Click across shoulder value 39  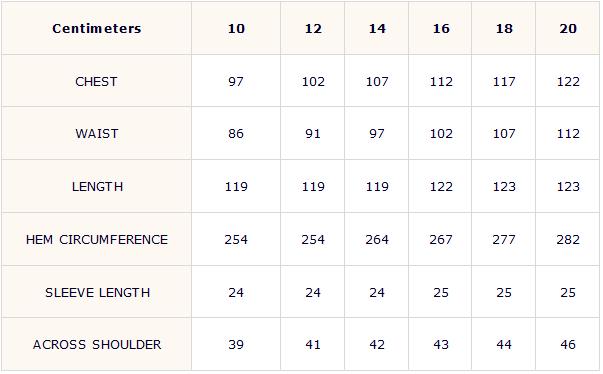pyautogui.click(x=236, y=344)
